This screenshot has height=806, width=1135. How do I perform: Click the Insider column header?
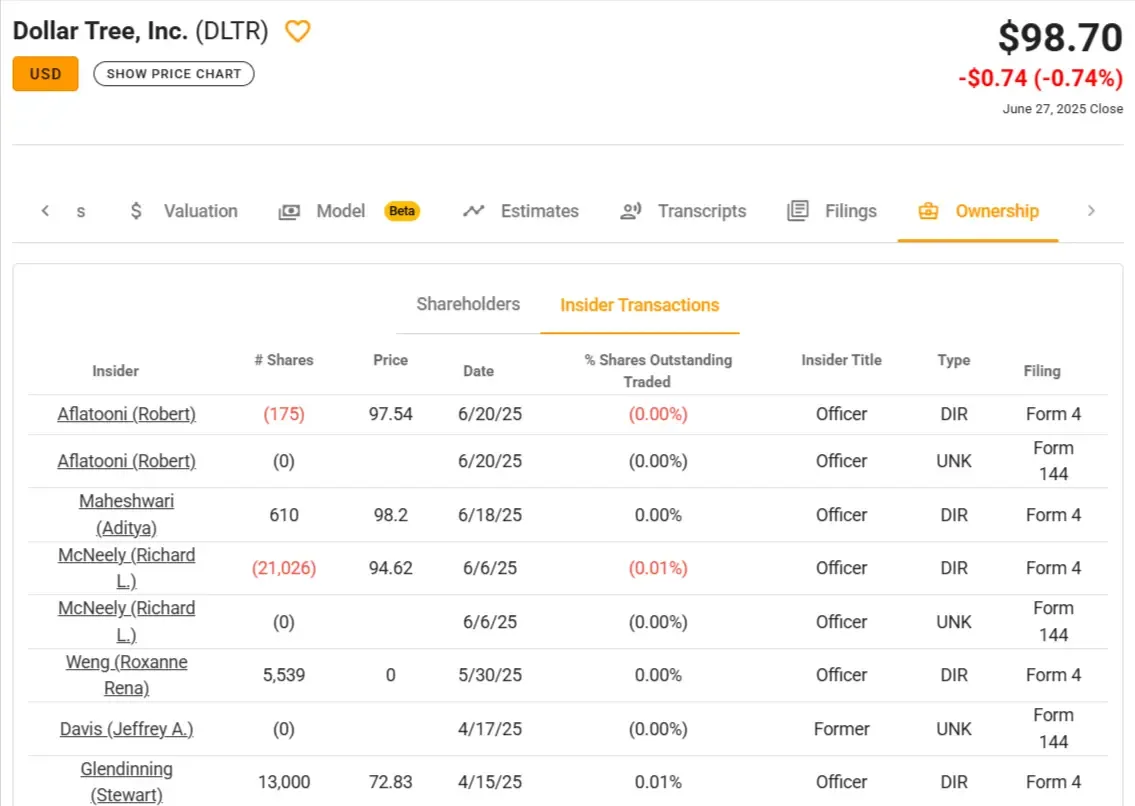click(115, 371)
